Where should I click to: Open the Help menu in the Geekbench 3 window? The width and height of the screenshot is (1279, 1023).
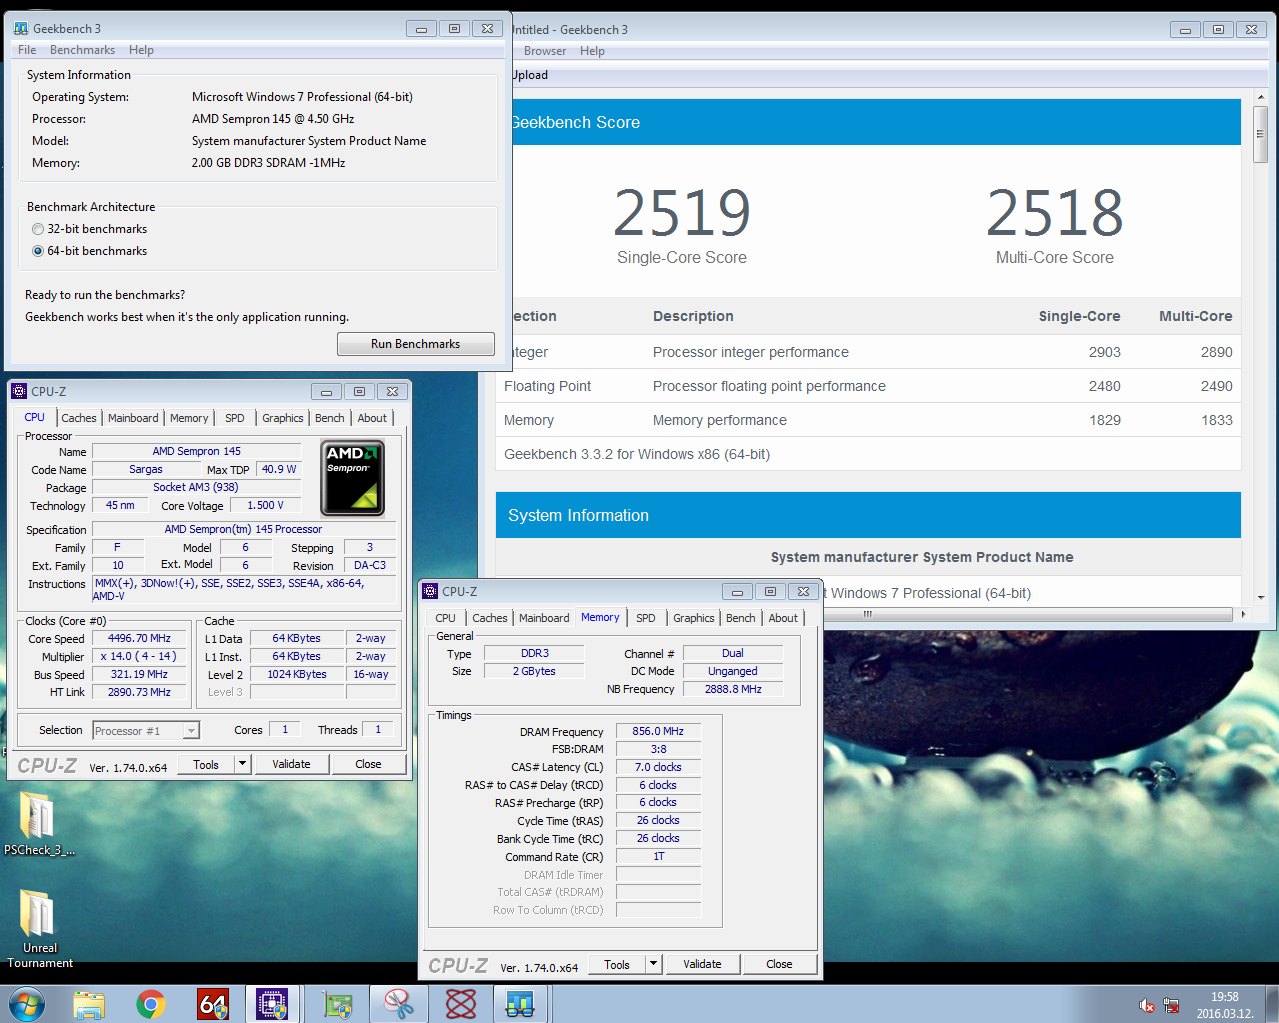141,50
